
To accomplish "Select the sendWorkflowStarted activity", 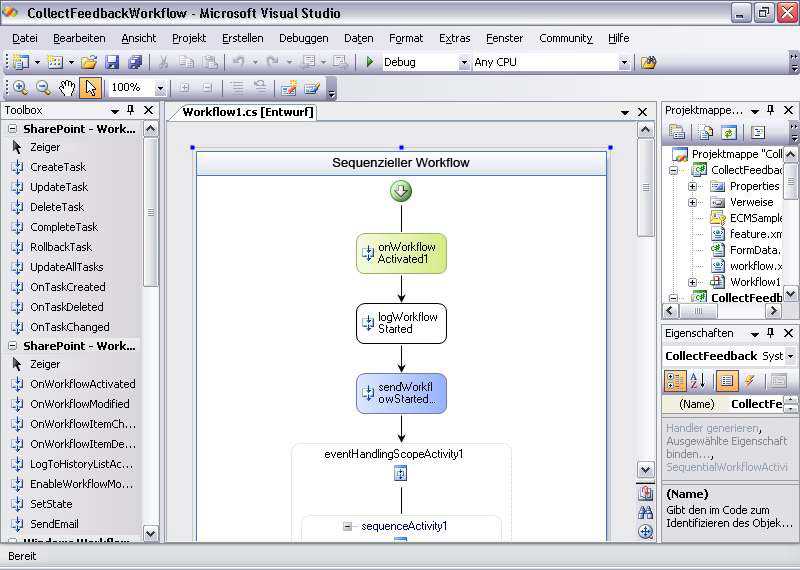I will coord(401,393).
